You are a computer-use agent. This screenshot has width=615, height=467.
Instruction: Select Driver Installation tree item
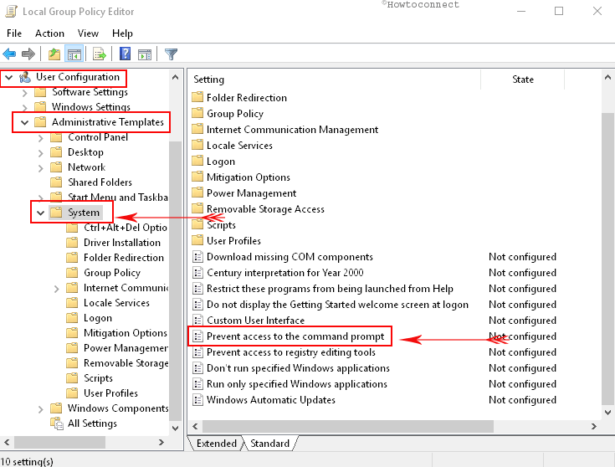(122, 243)
